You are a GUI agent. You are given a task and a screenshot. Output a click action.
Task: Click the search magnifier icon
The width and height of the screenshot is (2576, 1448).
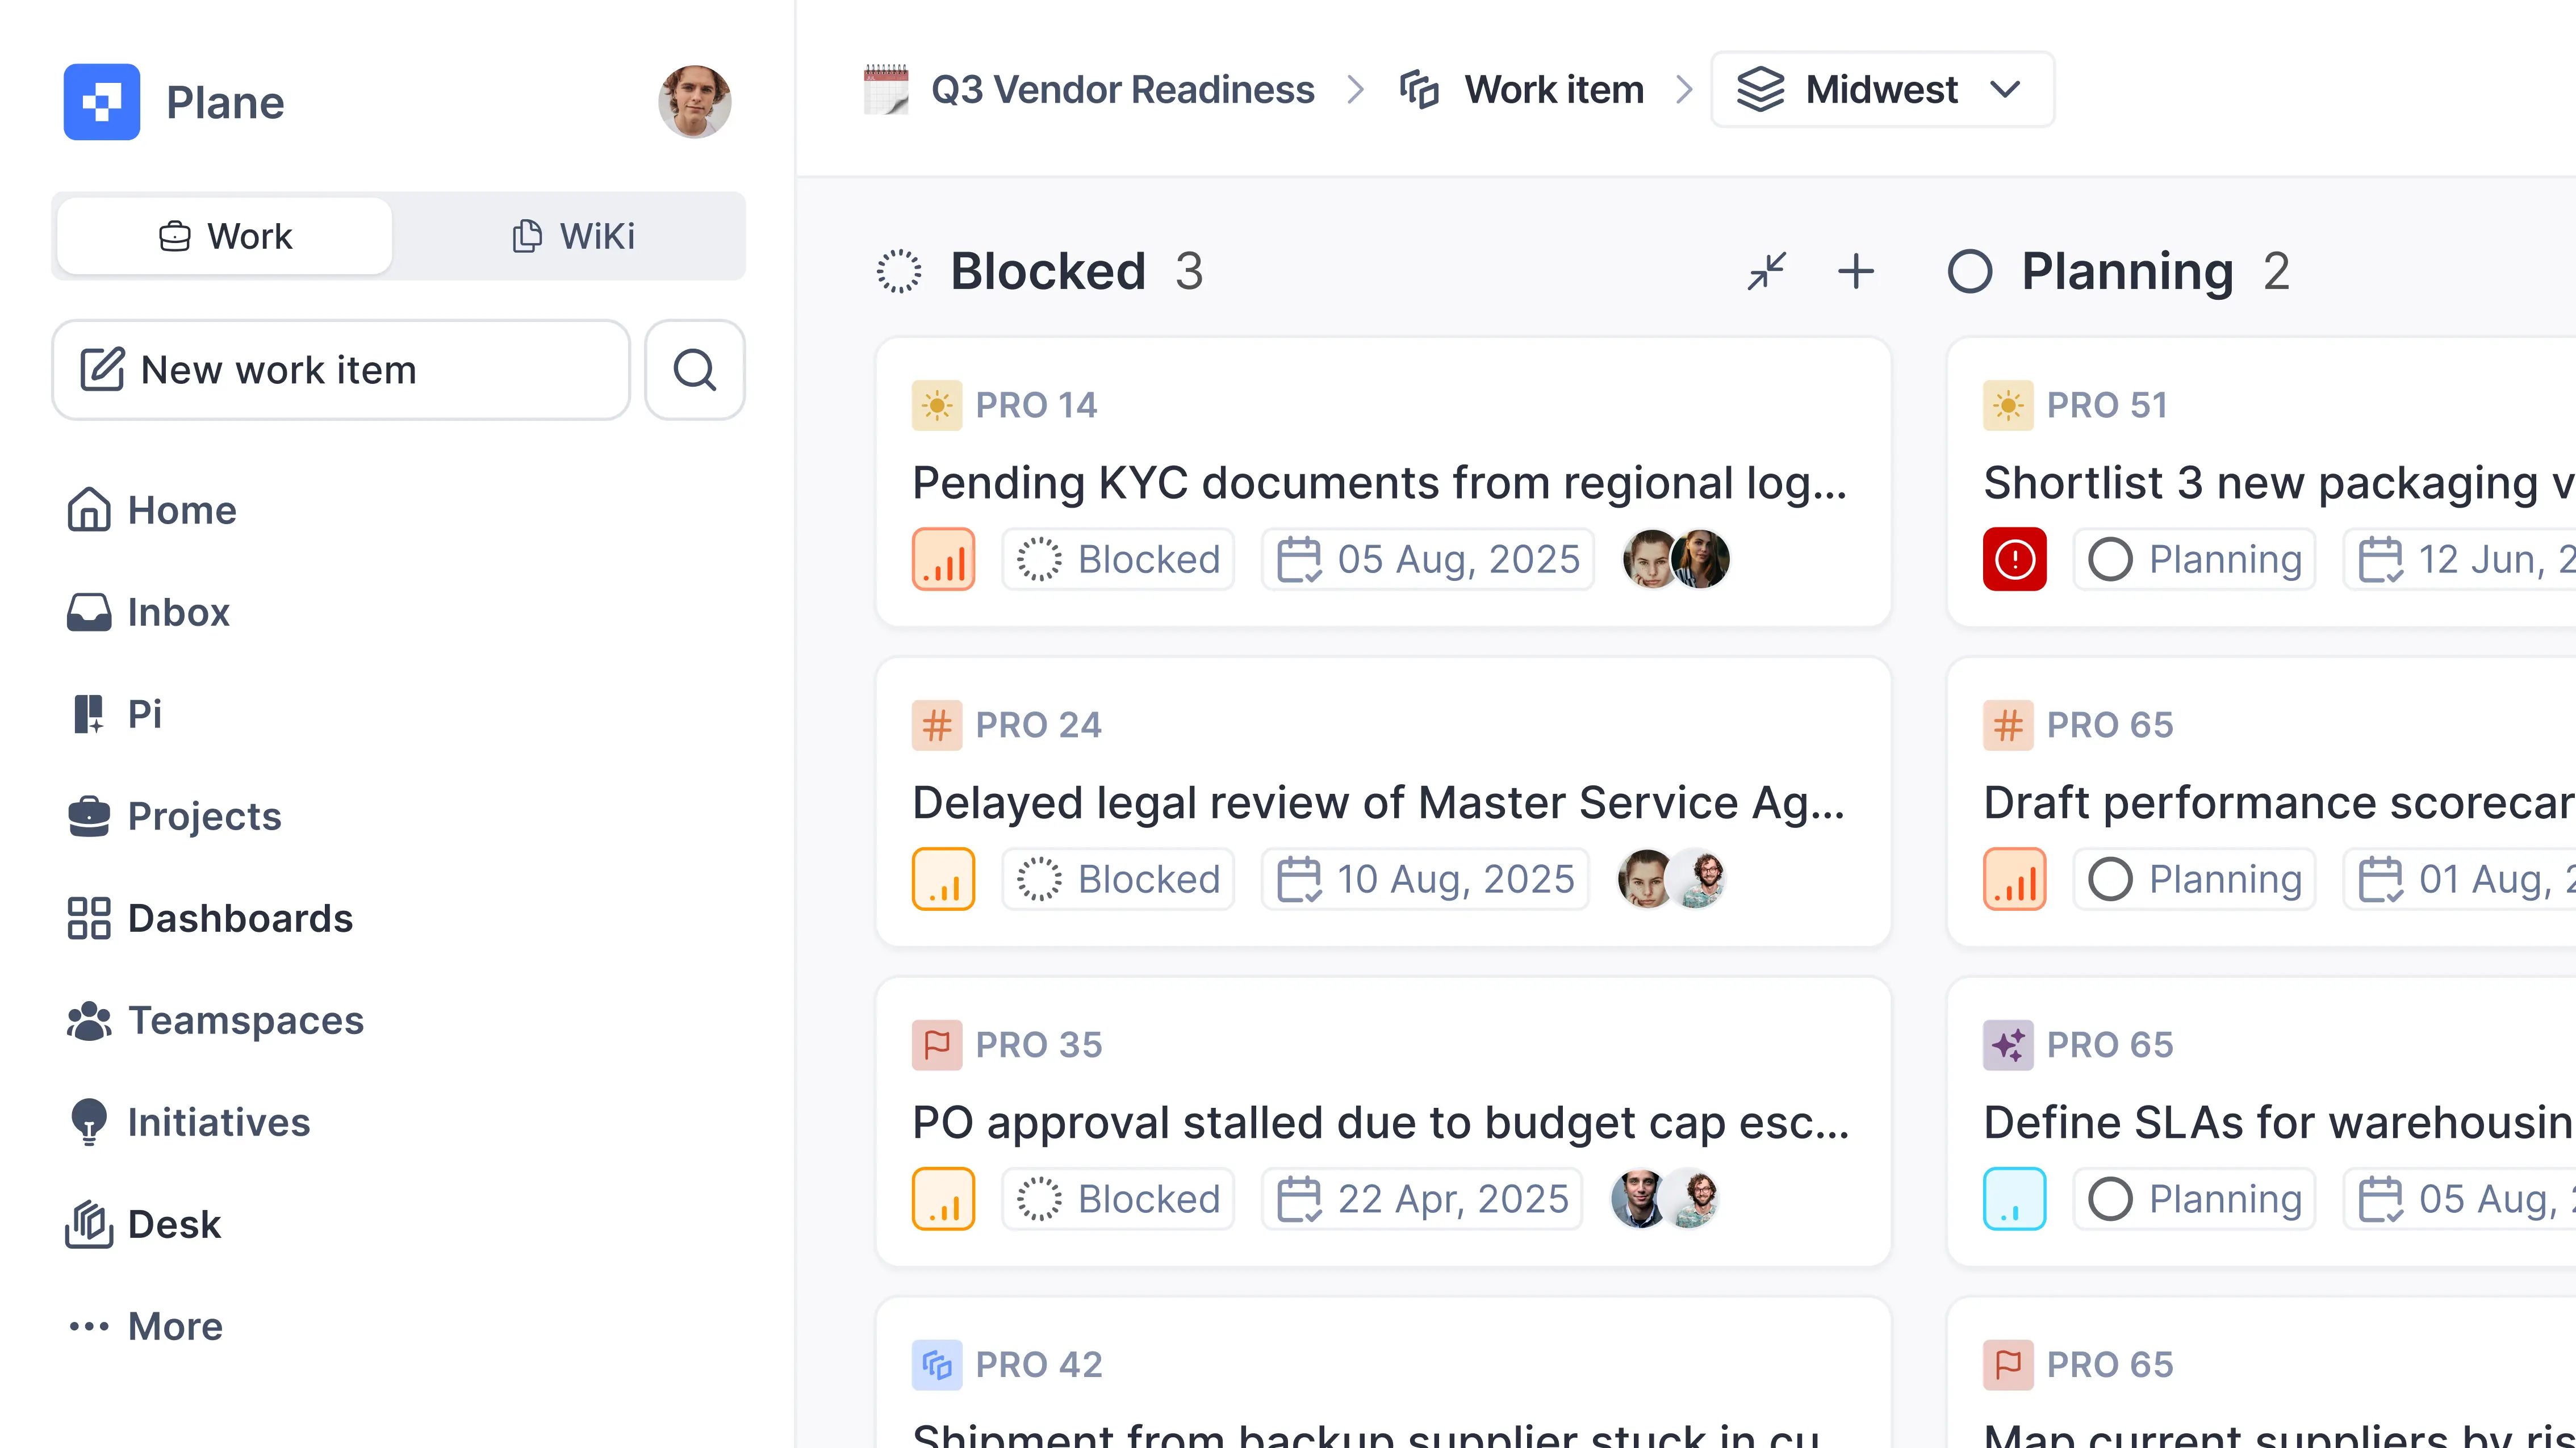(x=694, y=370)
